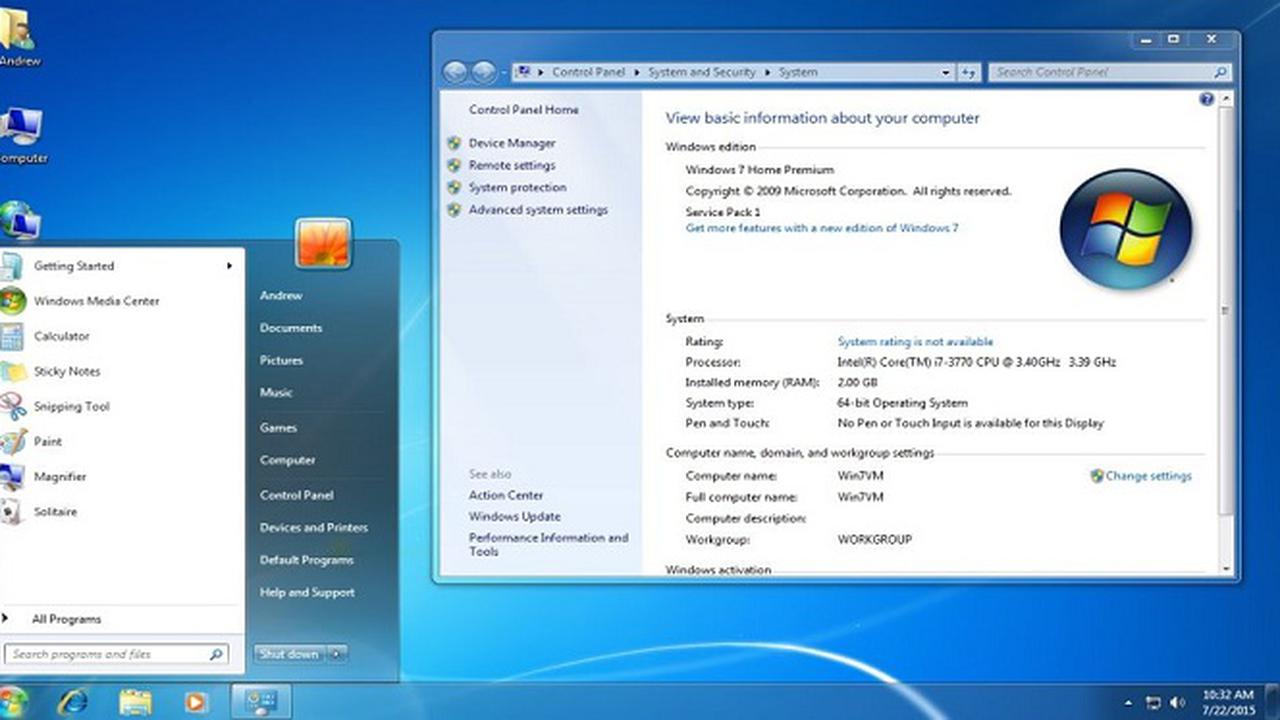1280x720 pixels.
Task: Launch Calculator in the Start menu
Action: coord(61,336)
